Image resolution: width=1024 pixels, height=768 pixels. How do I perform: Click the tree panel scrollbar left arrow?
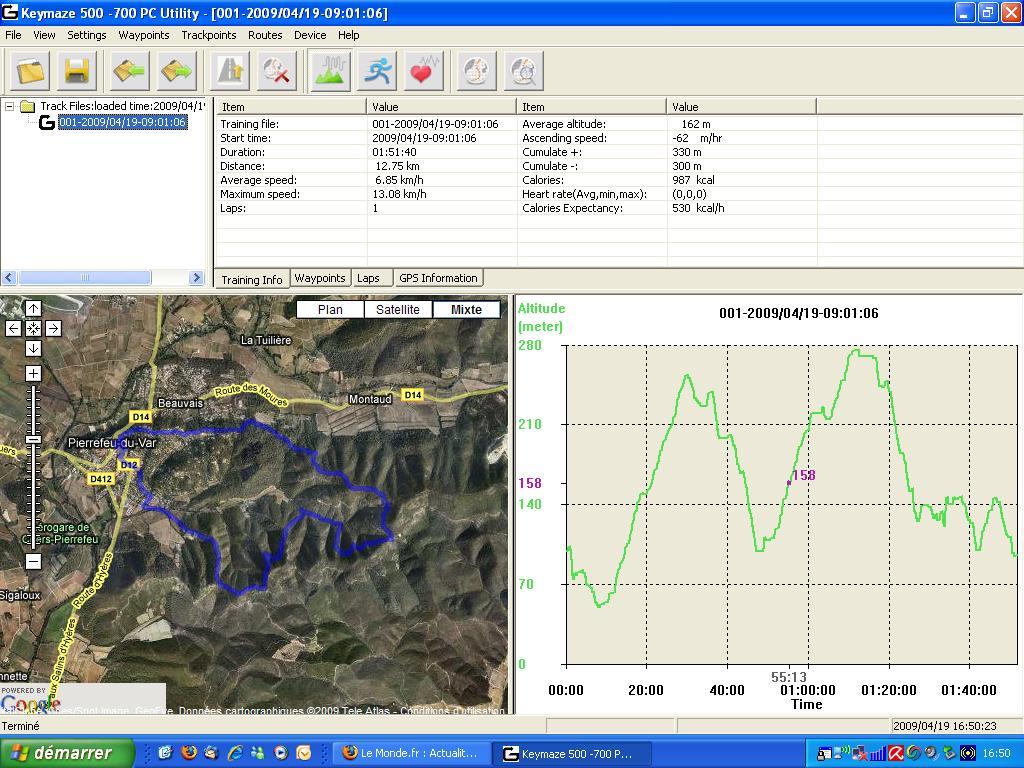(x=9, y=278)
